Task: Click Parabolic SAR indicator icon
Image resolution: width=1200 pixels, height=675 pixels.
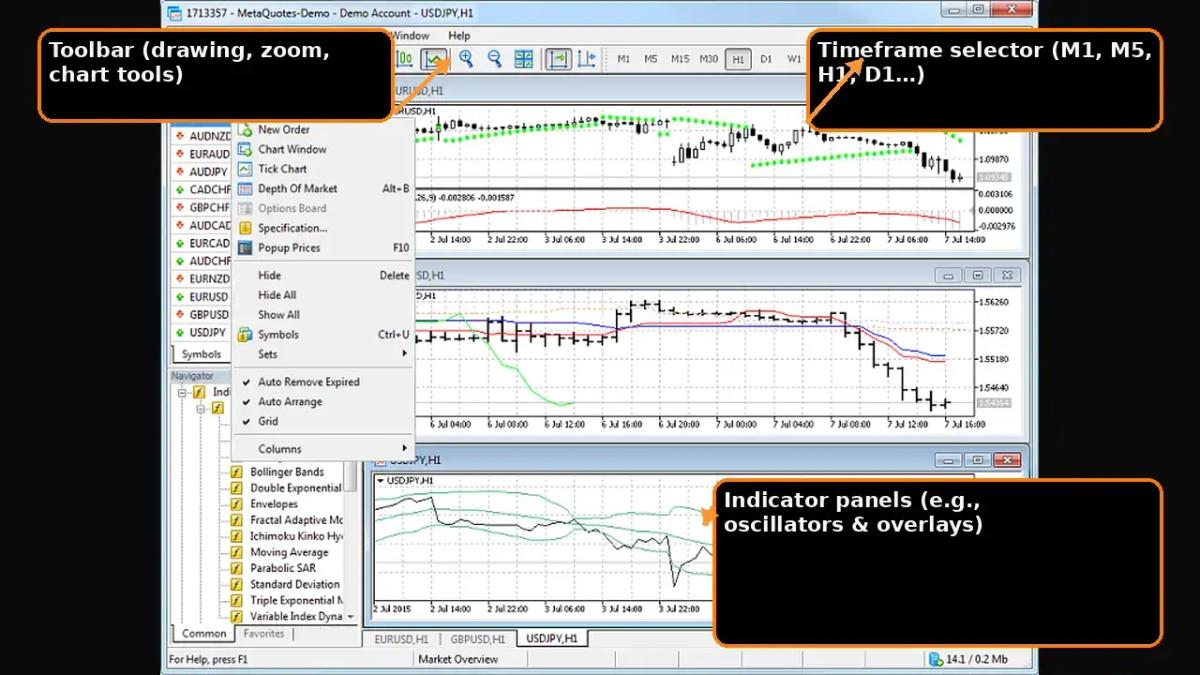Action: pyautogui.click(x=237, y=568)
